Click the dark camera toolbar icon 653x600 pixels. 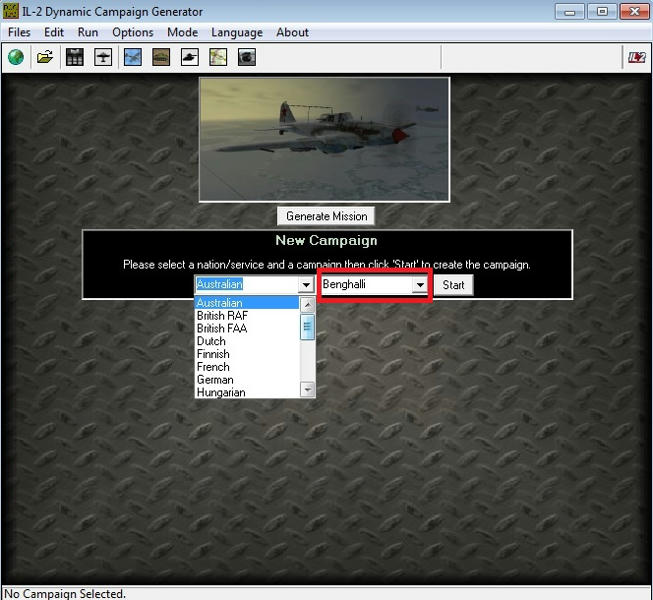247,57
